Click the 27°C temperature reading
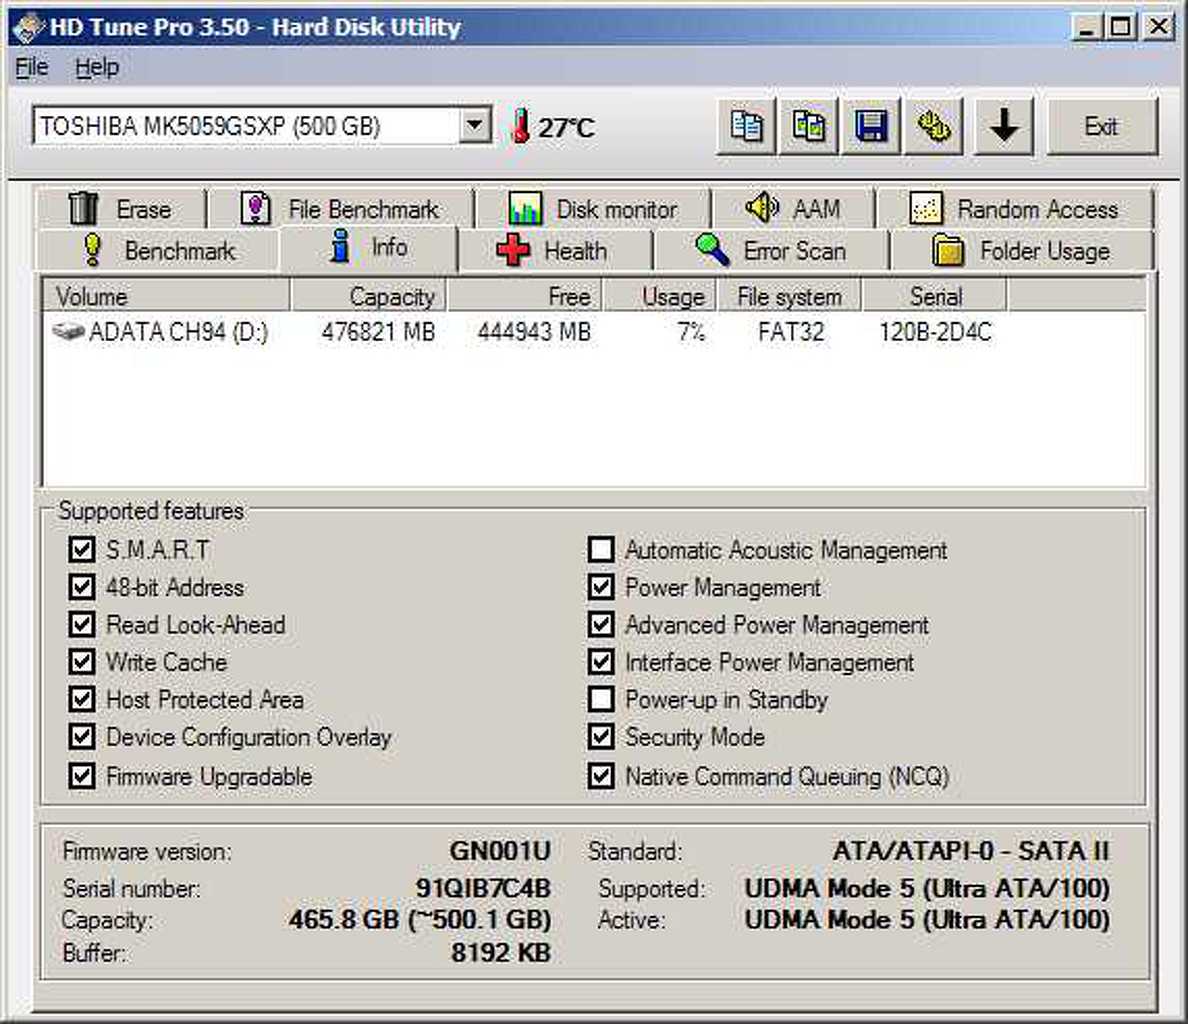The height and width of the screenshot is (1024, 1188). coord(566,127)
